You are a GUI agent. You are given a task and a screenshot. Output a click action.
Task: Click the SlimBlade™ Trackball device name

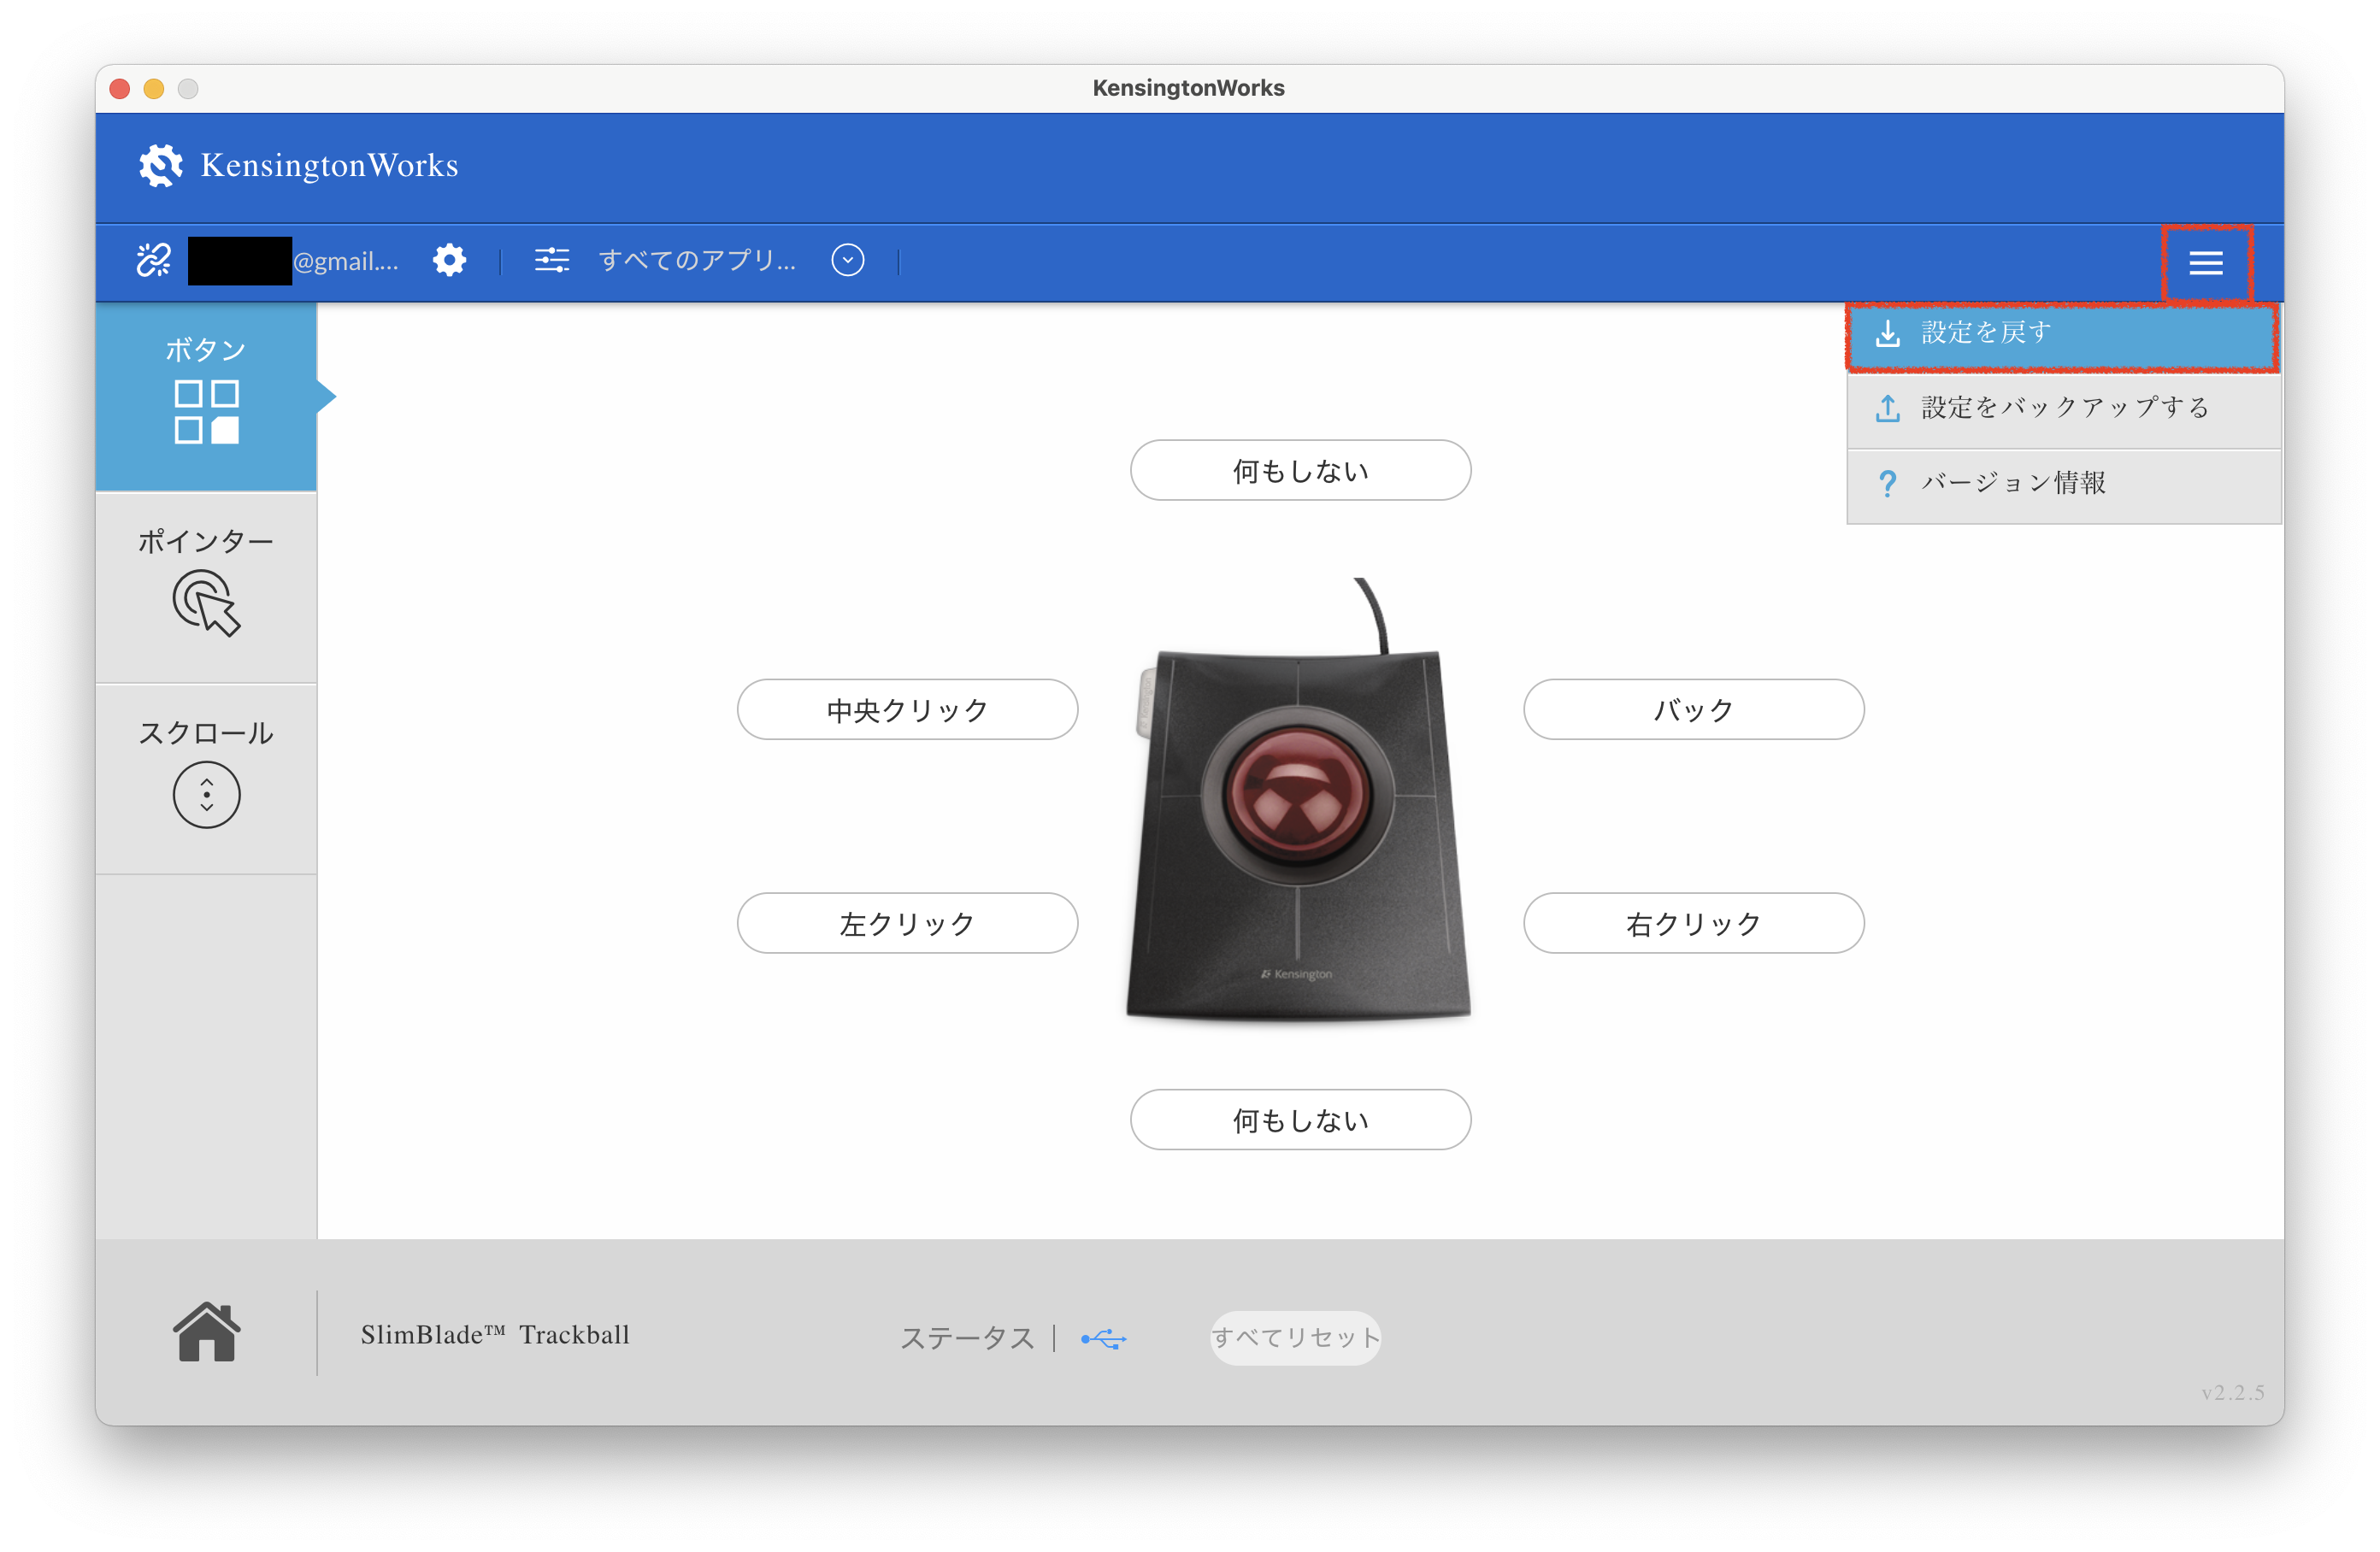(495, 1335)
